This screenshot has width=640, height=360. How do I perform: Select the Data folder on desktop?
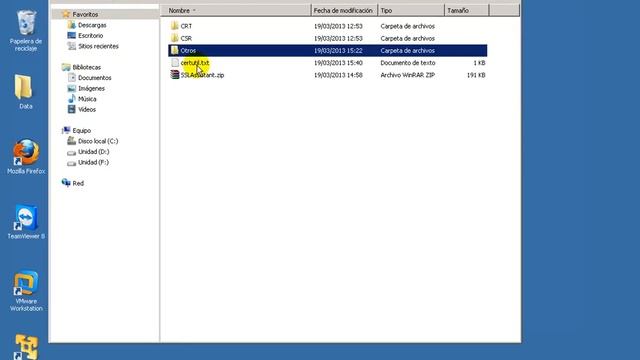[x=24, y=91]
